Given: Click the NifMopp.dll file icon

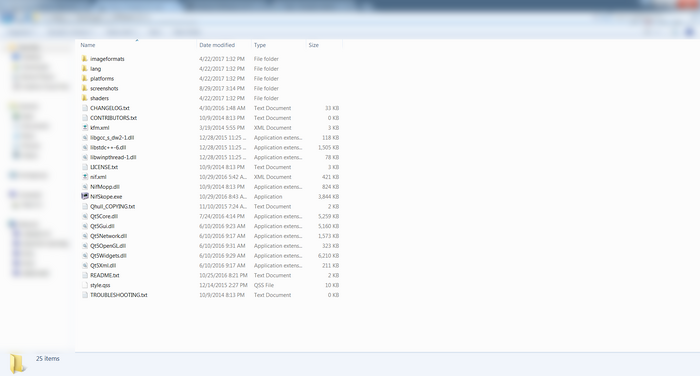Looking at the screenshot, I should tap(85, 186).
